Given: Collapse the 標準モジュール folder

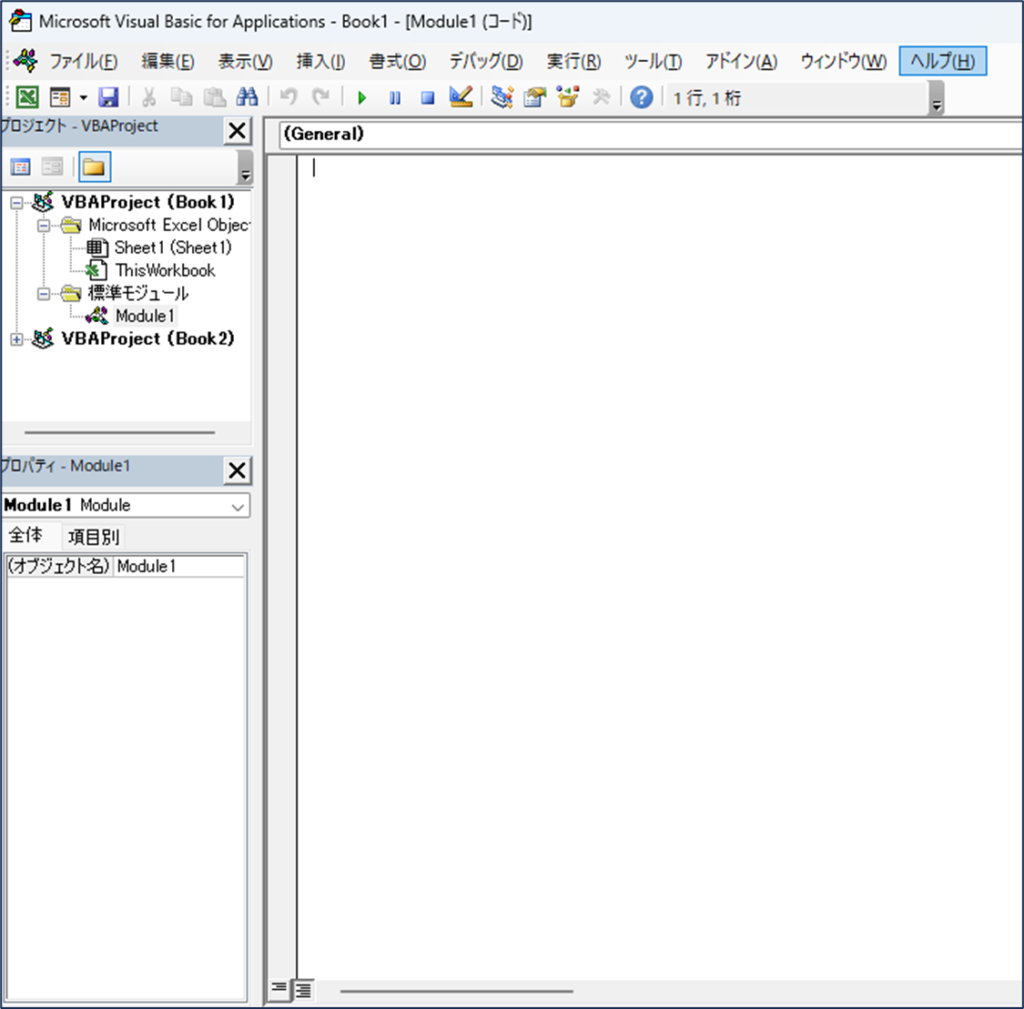Looking at the screenshot, I should (x=43, y=294).
